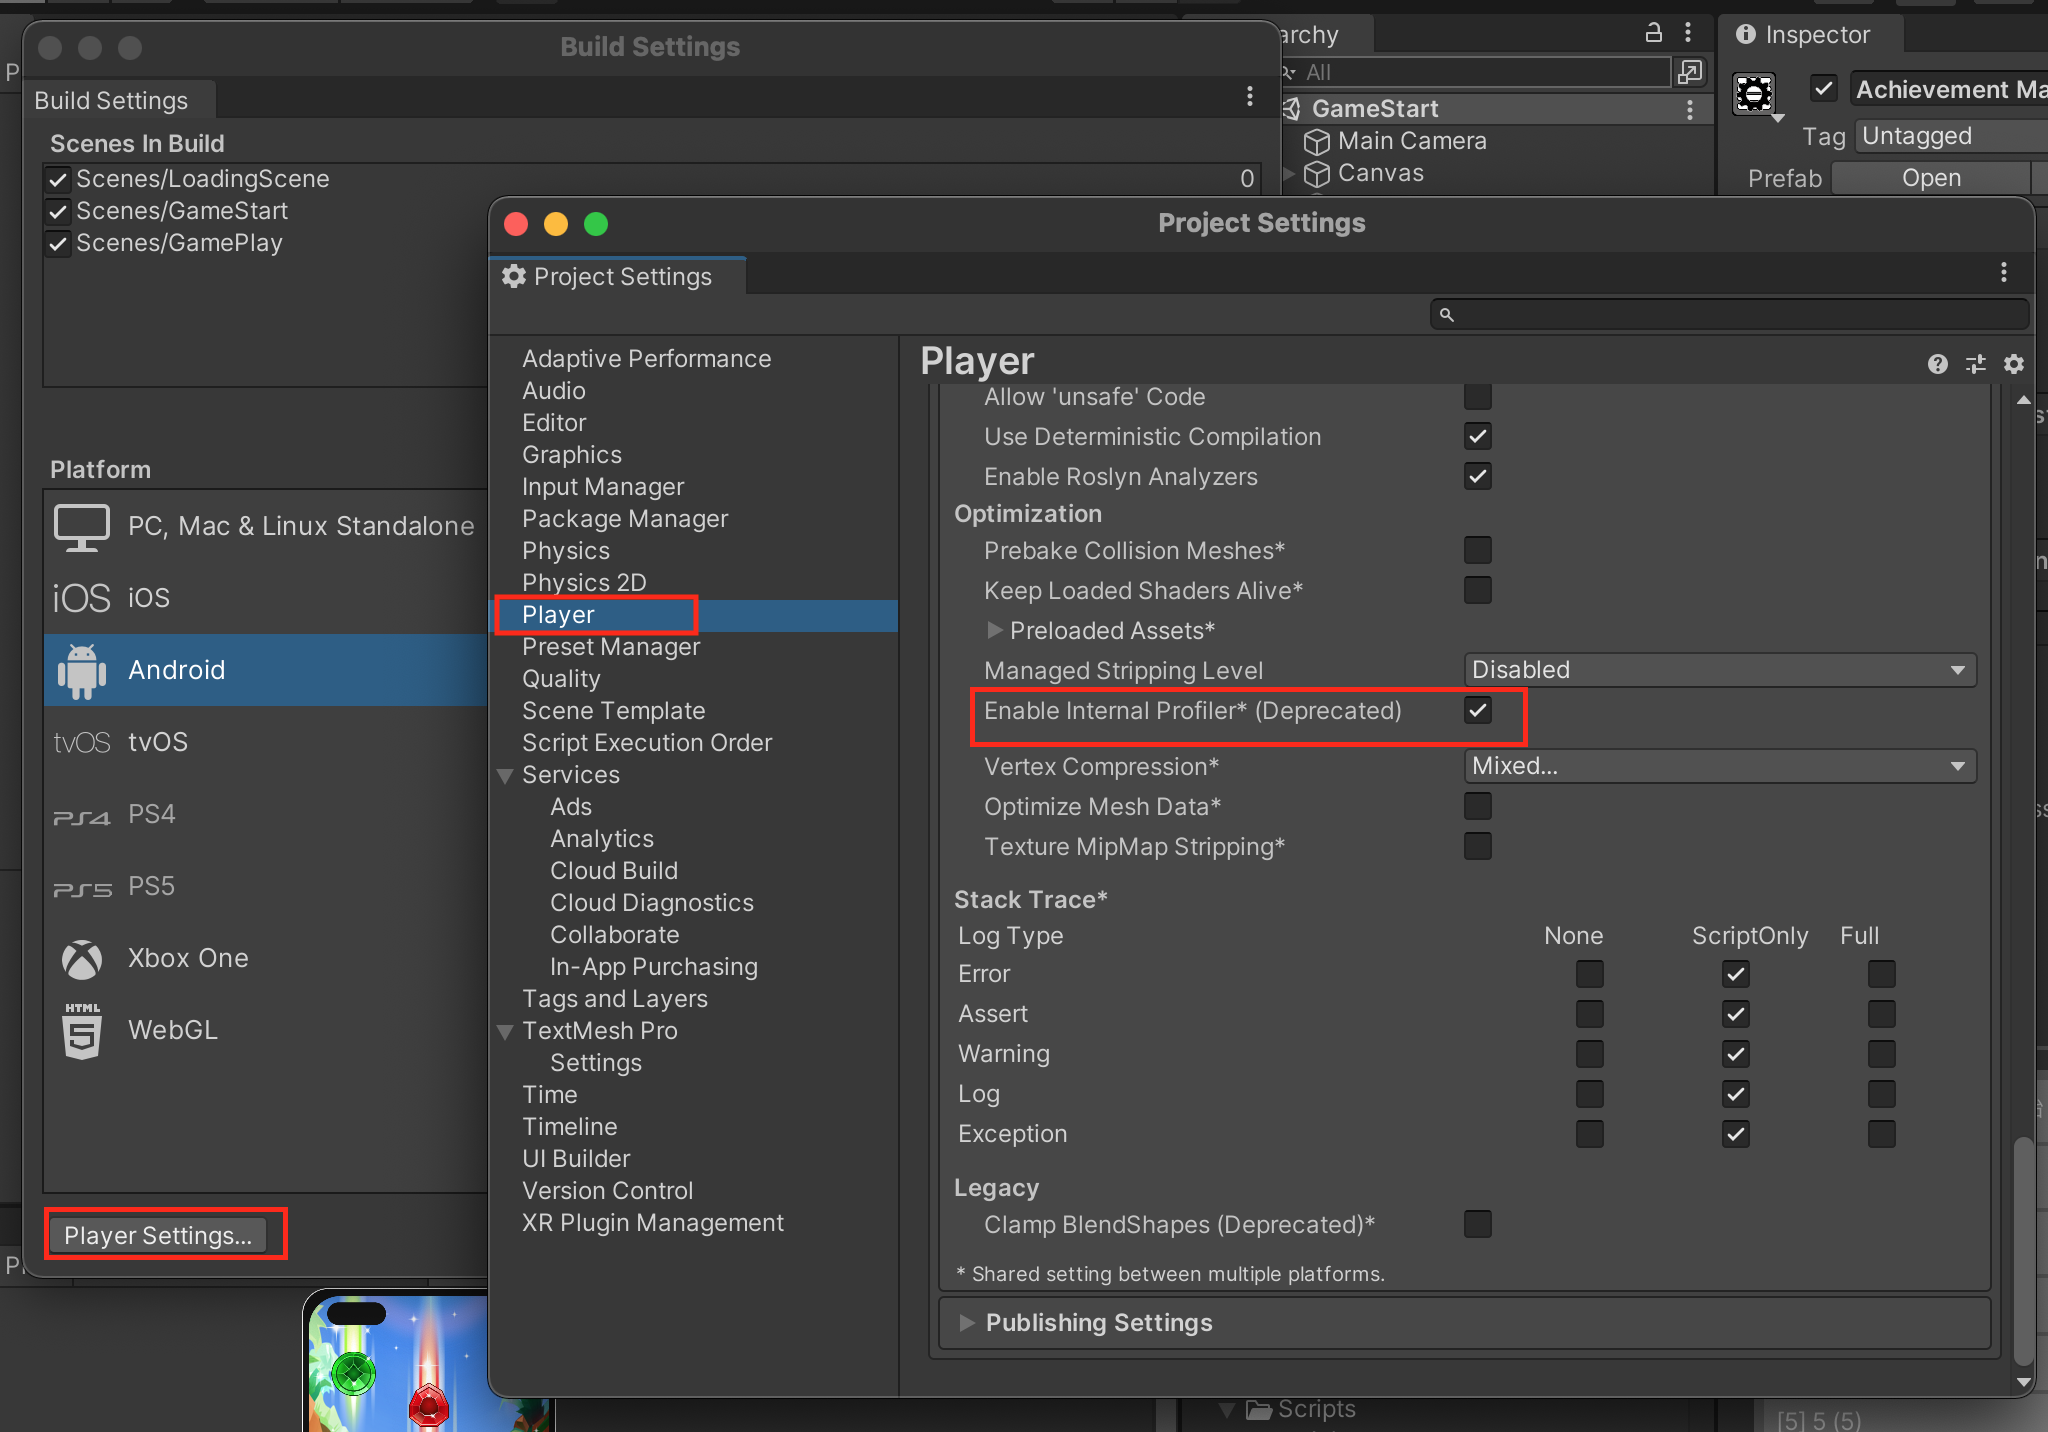Click Achievement Manager object icon
Screen dimensions: 2048x1432
coord(1755,93)
